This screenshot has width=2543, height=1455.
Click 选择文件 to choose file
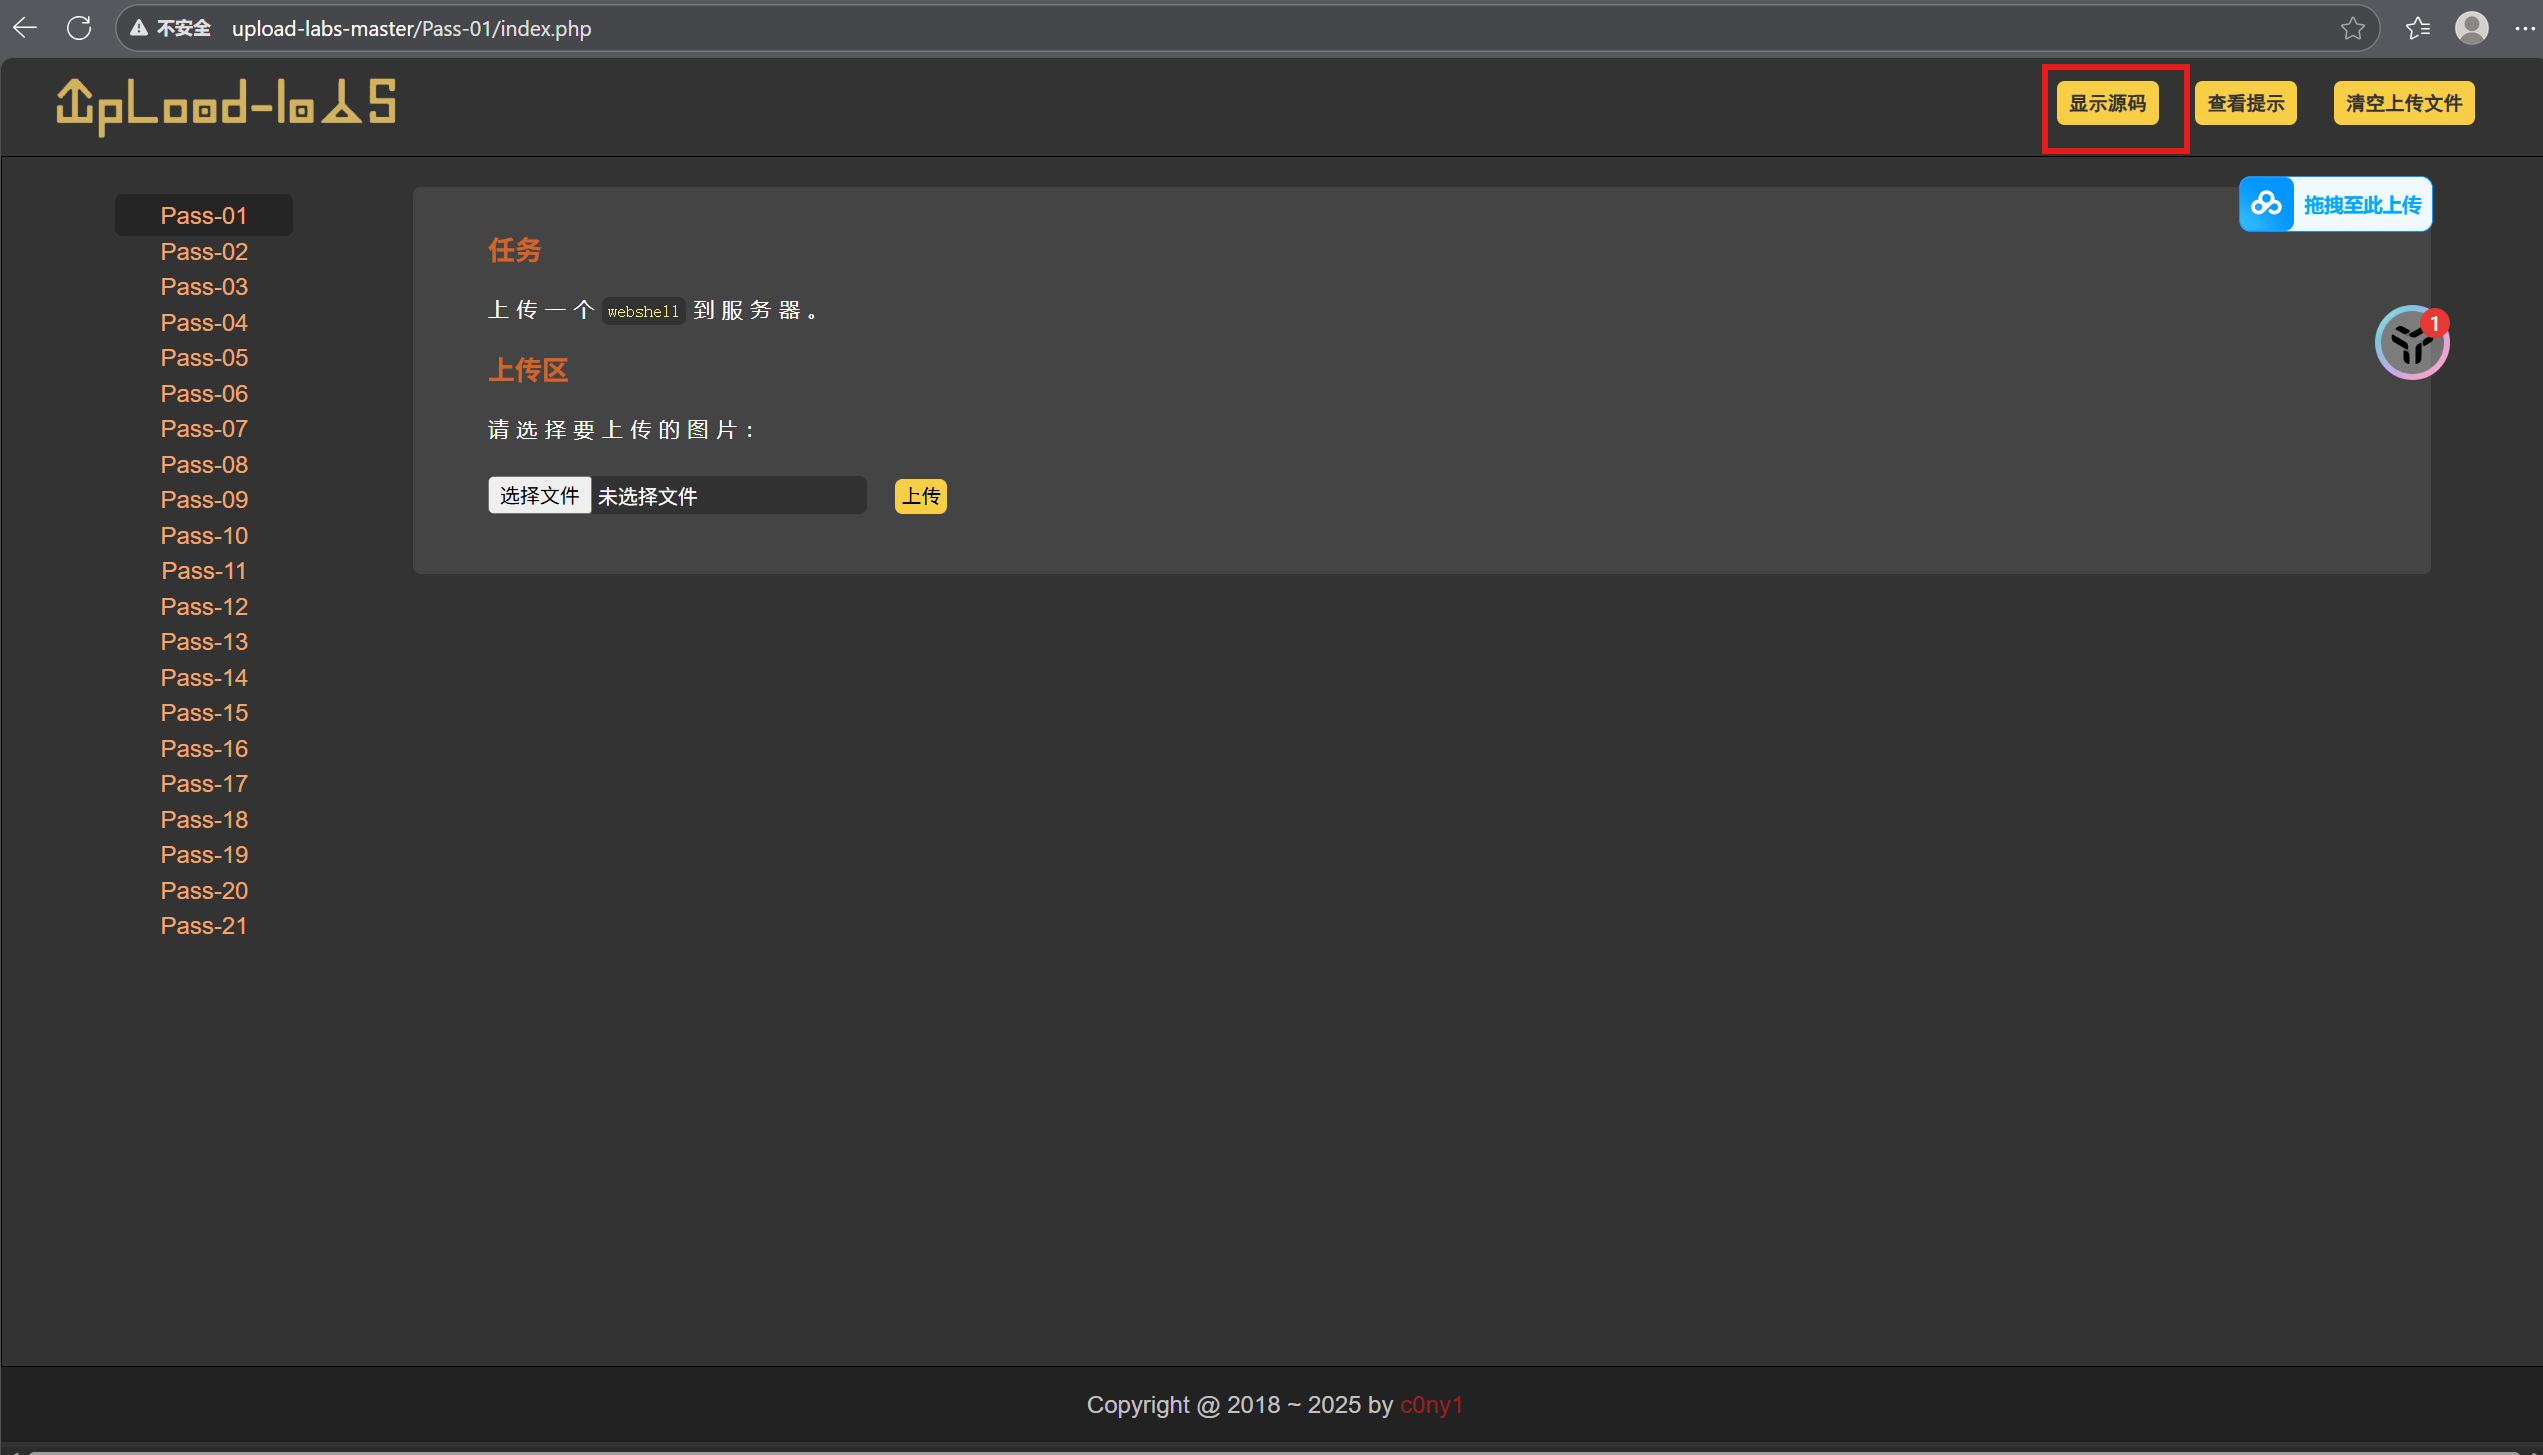(x=539, y=495)
